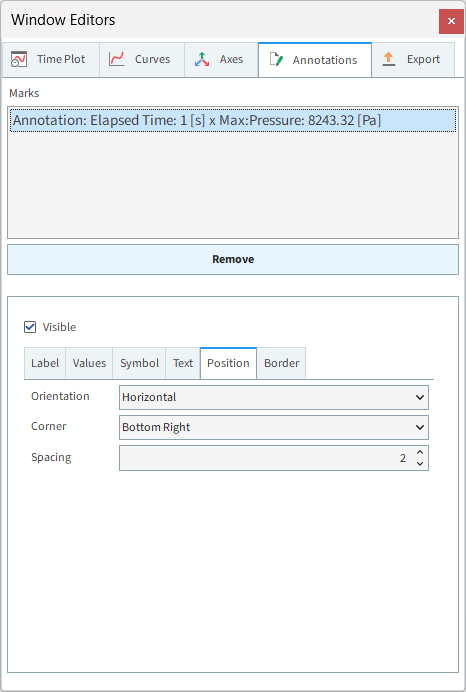Go to the Export tab

pyautogui.click(x=413, y=60)
